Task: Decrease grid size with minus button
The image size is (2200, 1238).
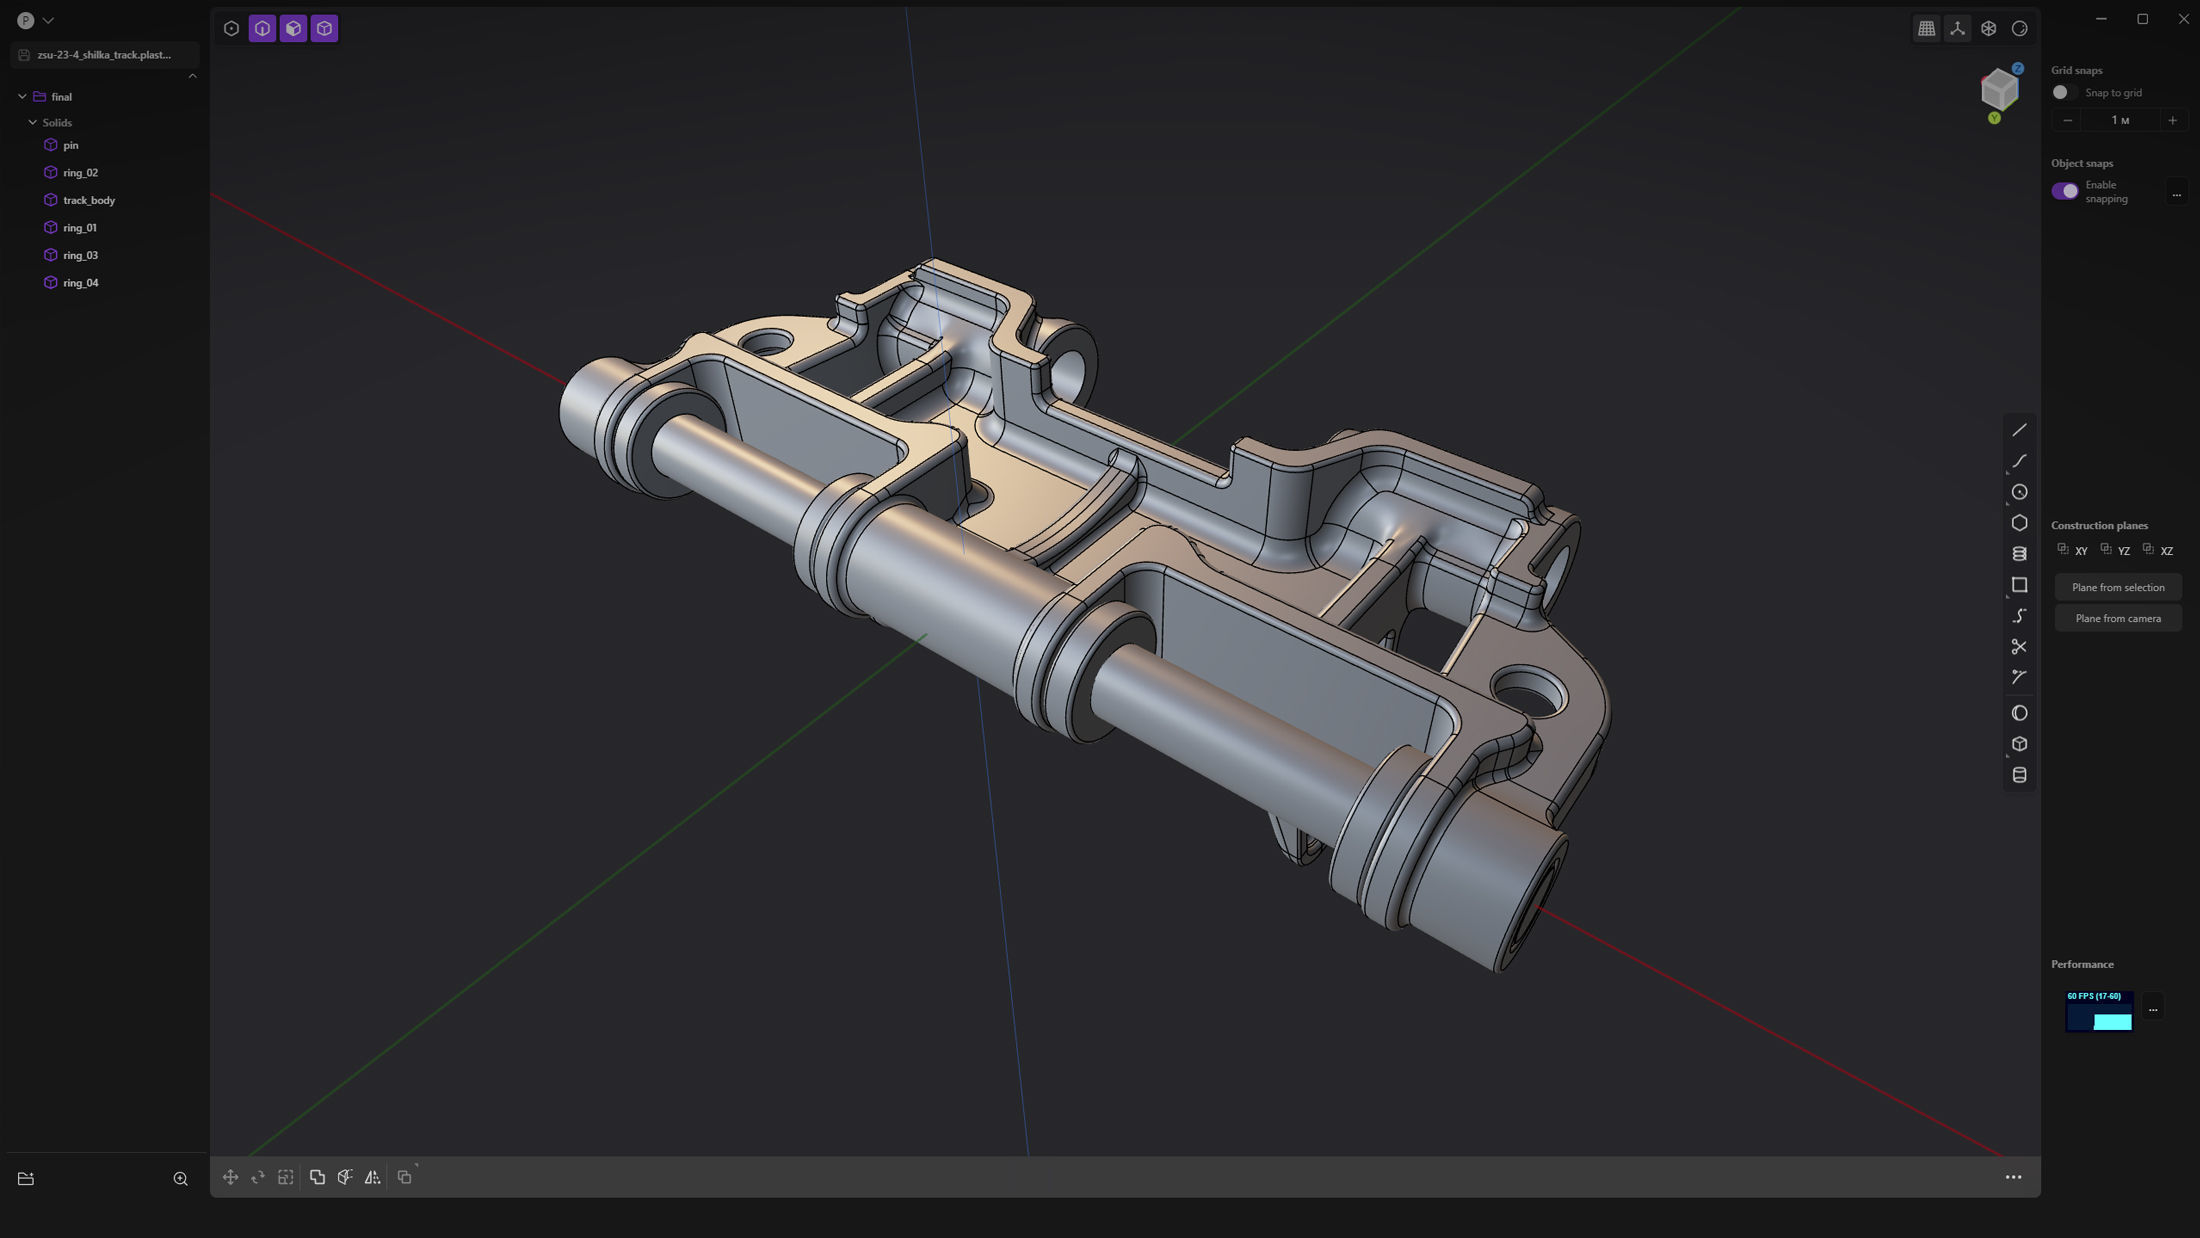Action: tap(2067, 120)
